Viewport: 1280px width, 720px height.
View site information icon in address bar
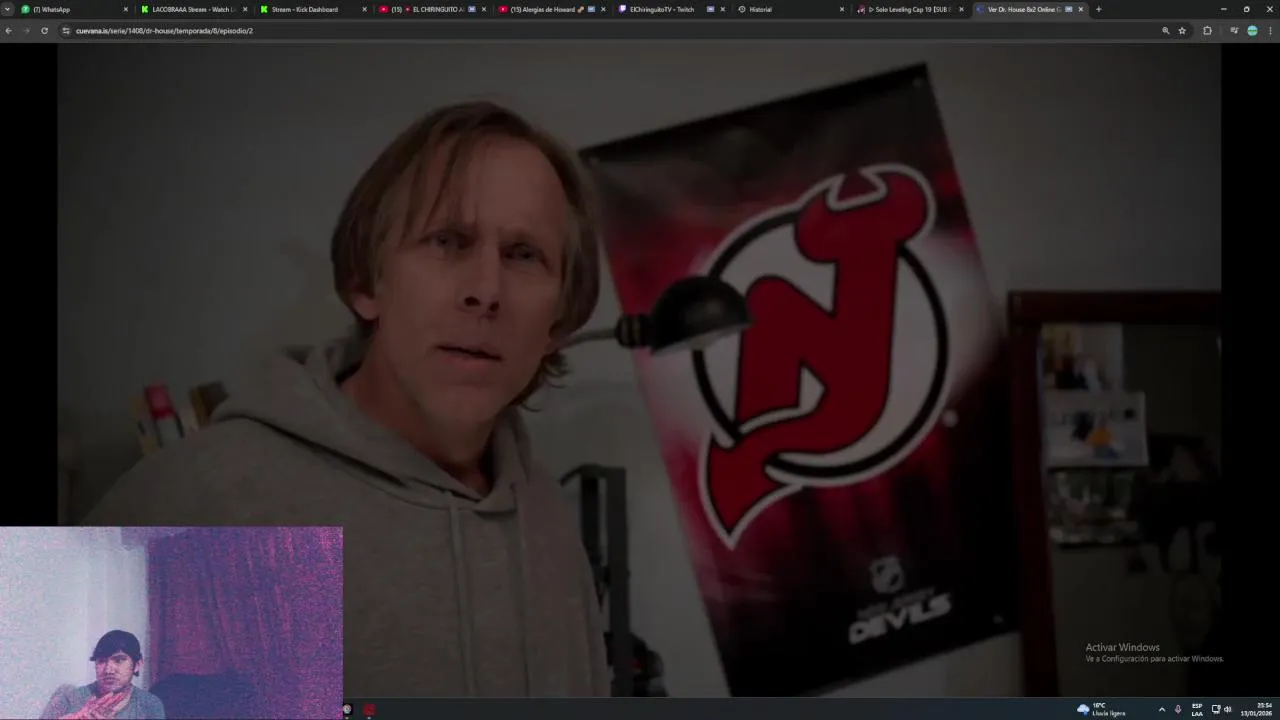pos(66,31)
